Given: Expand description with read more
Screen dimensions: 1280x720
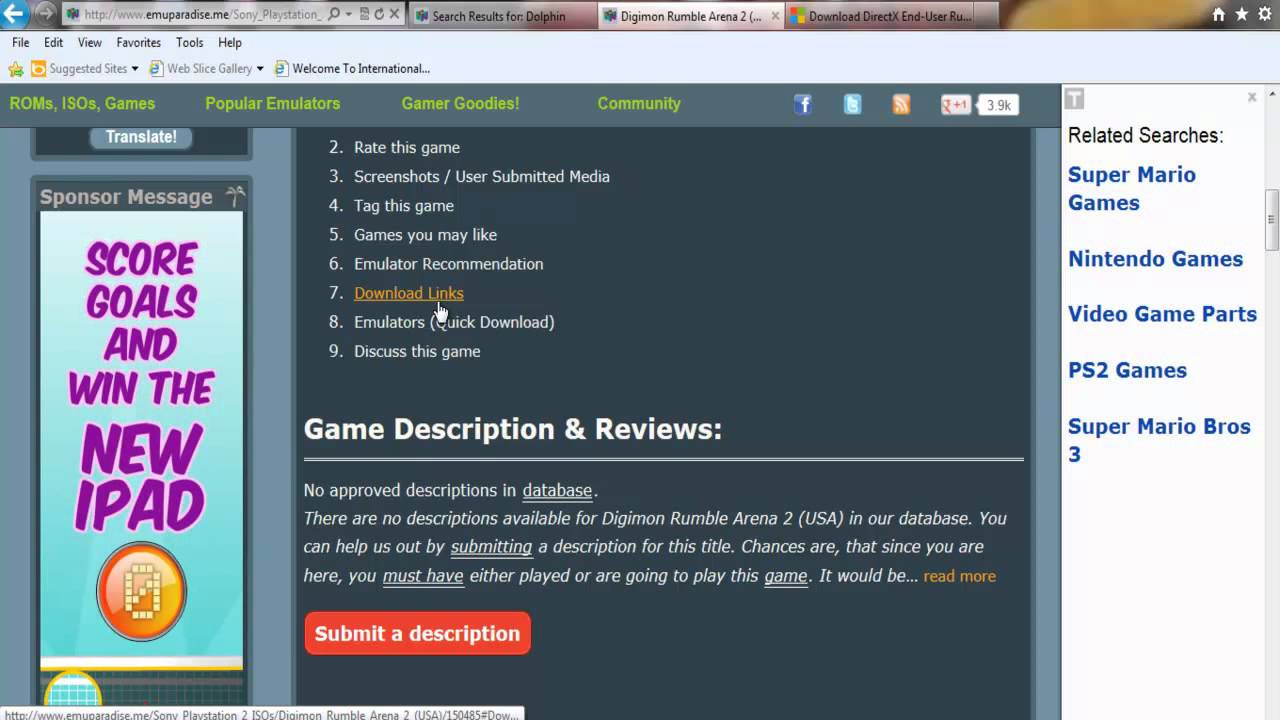Looking at the screenshot, I should click(959, 576).
